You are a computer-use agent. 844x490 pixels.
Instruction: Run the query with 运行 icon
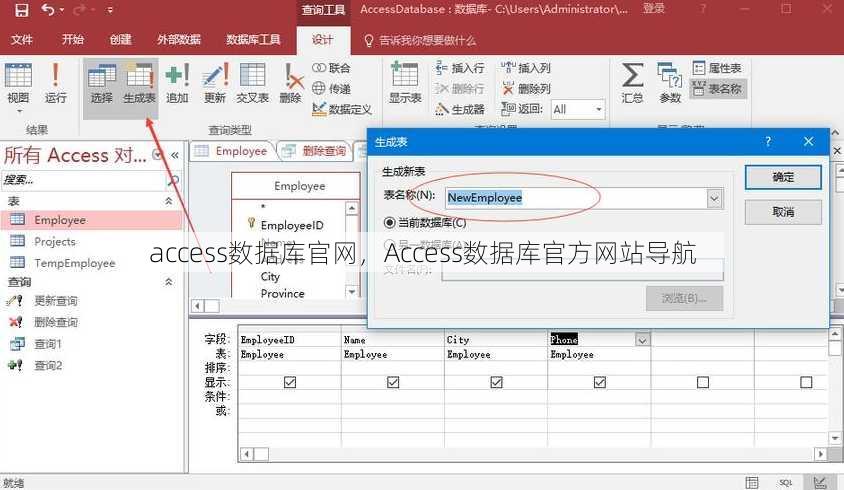pyautogui.click(x=55, y=82)
